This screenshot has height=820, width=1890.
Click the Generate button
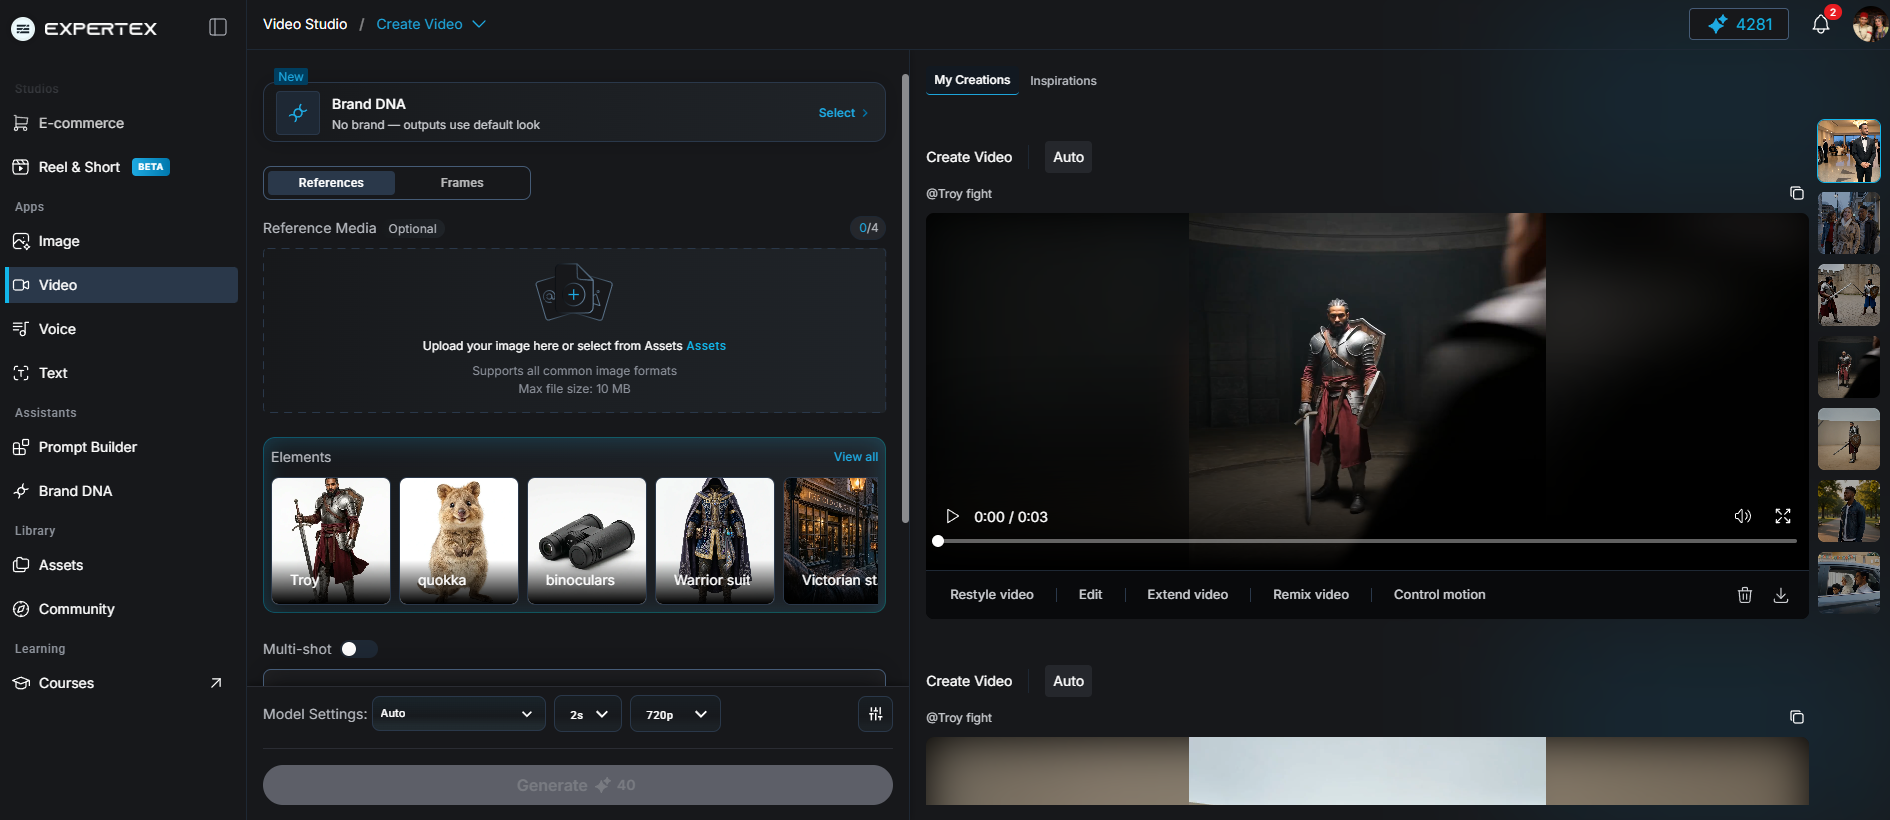coord(577,785)
